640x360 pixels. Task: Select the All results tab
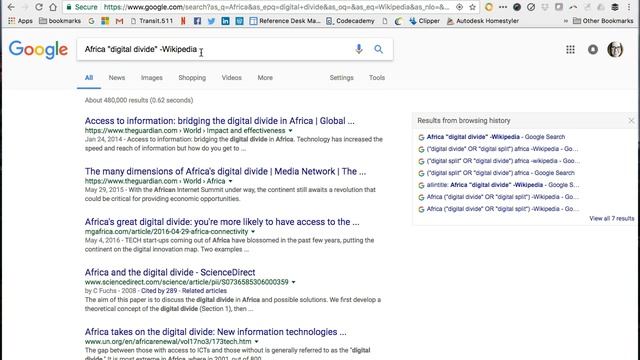click(89, 78)
